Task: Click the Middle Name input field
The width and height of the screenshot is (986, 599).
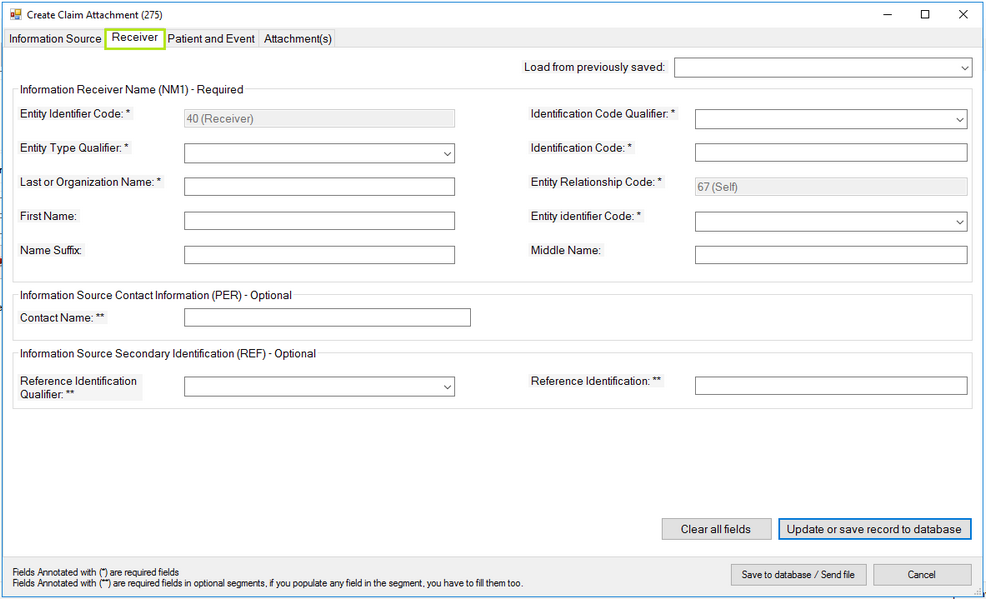Action: tap(830, 254)
